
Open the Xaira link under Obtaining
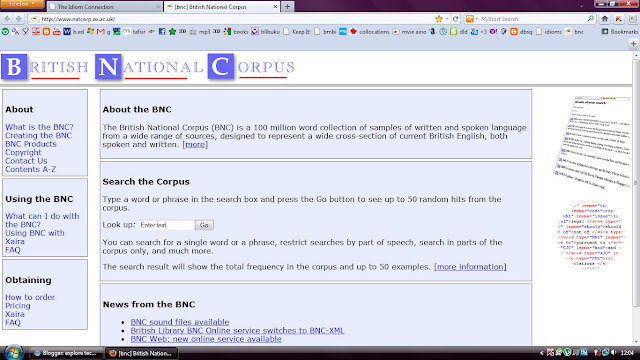tap(15, 314)
